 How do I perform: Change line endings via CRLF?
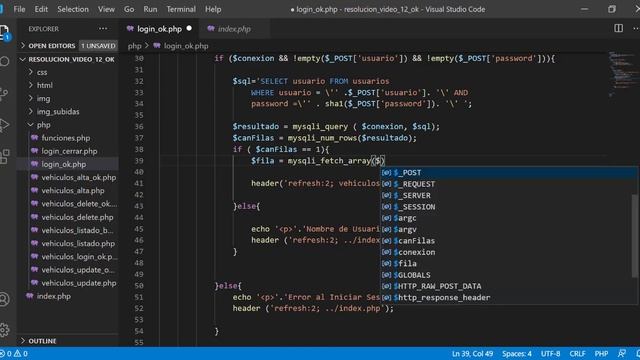point(577,353)
